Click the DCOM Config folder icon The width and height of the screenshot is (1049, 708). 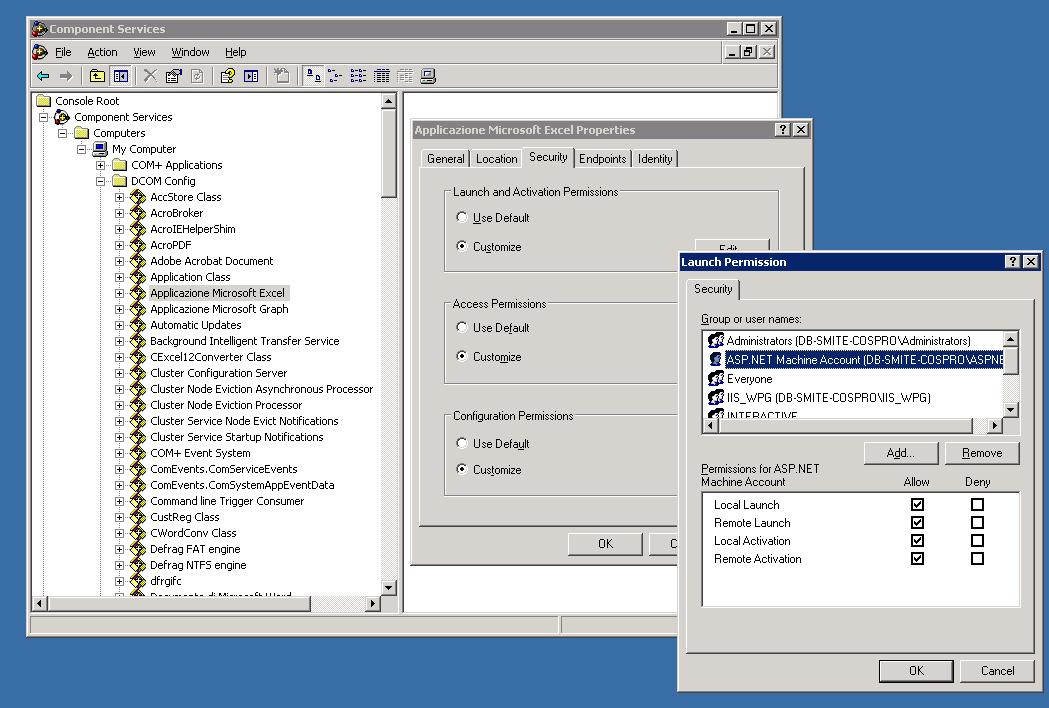[120, 181]
